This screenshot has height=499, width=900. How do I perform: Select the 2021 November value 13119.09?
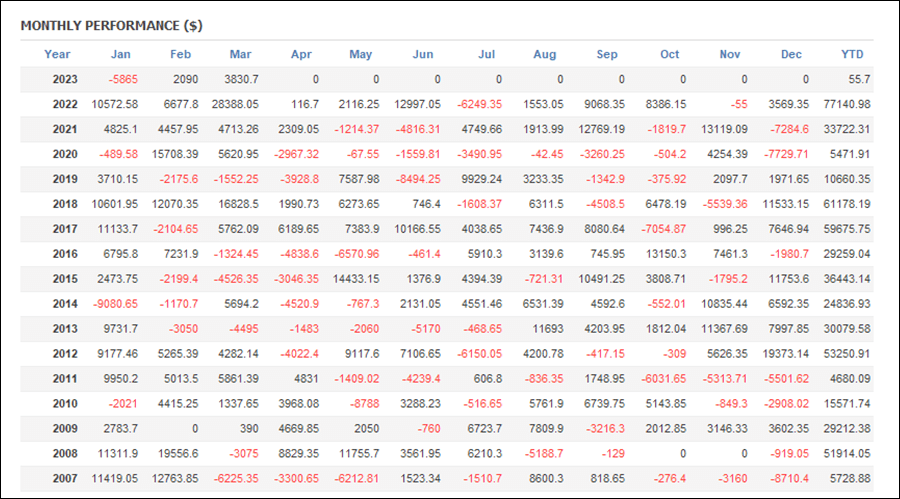(x=724, y=129)
